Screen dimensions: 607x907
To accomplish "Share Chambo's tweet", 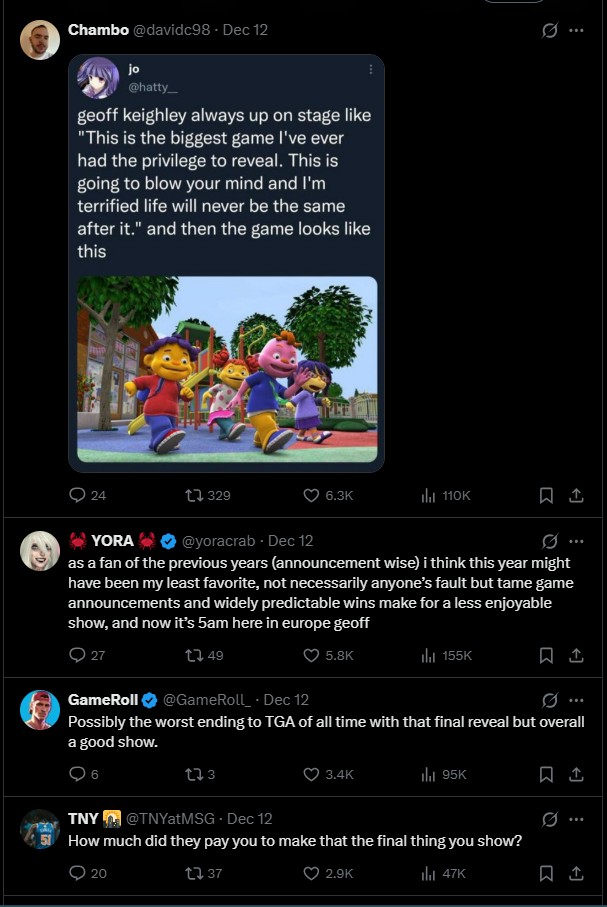I will pos(576,495).
